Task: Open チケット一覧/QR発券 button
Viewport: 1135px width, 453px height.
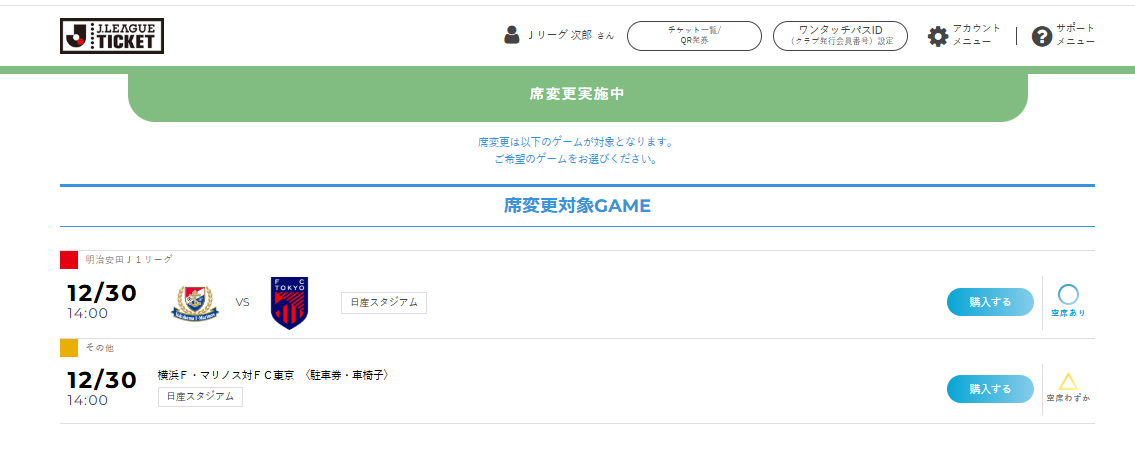Action: (x=694, y=36)
